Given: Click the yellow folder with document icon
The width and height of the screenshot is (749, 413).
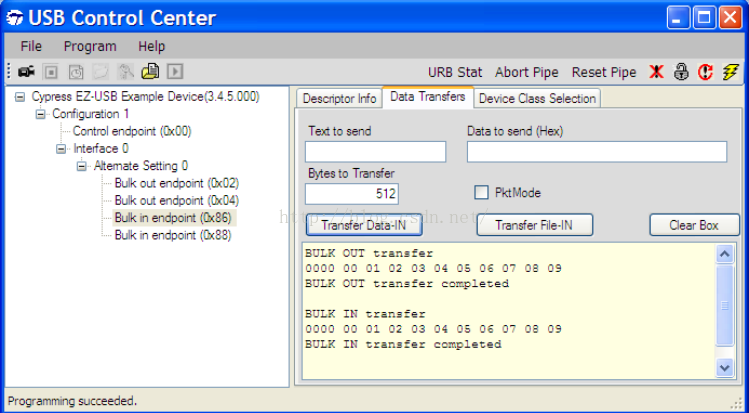Looking at the screenshot, I should pos(150,72).
